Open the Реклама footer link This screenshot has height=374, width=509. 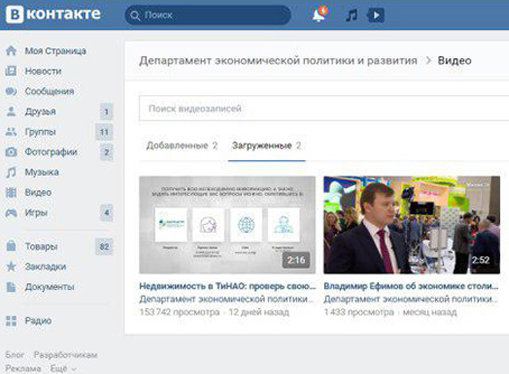tap(23, 369)
